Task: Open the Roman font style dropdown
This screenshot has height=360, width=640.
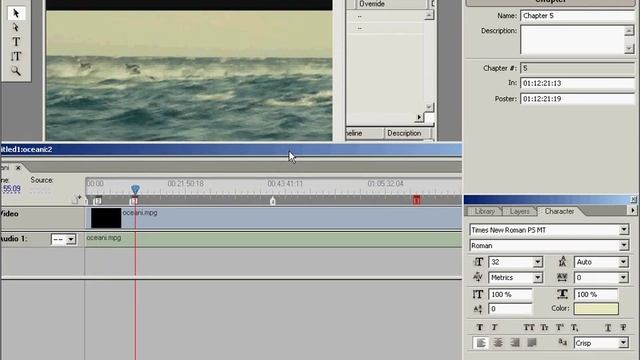Action: coord(624,246)
